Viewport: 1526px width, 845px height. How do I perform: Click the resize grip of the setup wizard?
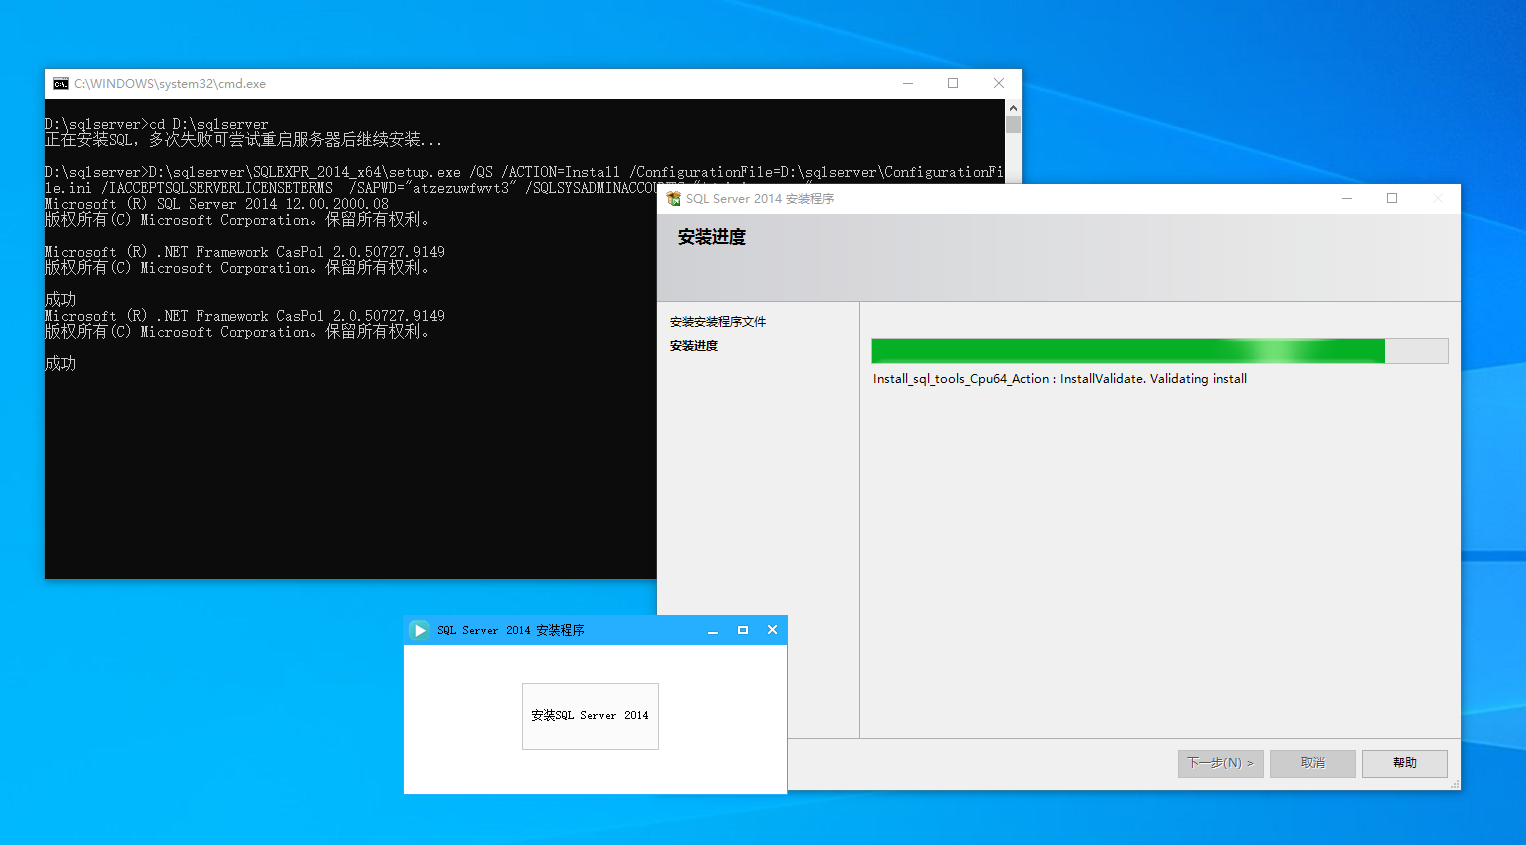click(x=1455, y=784)
